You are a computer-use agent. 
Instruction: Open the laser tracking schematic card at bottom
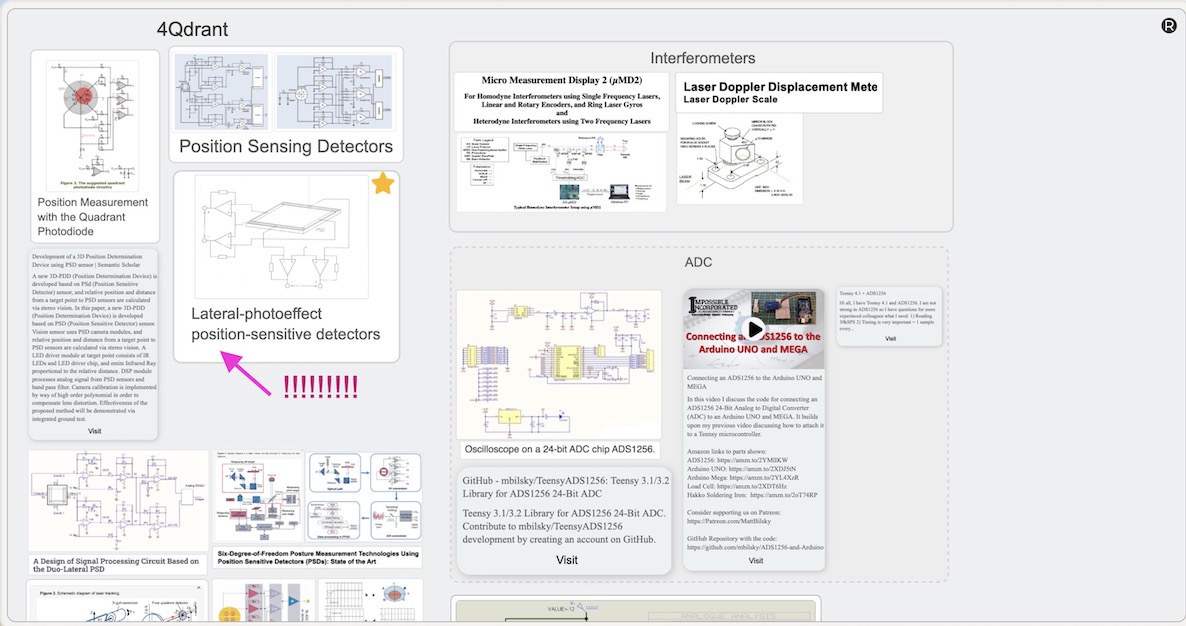(x=117, y=605)
